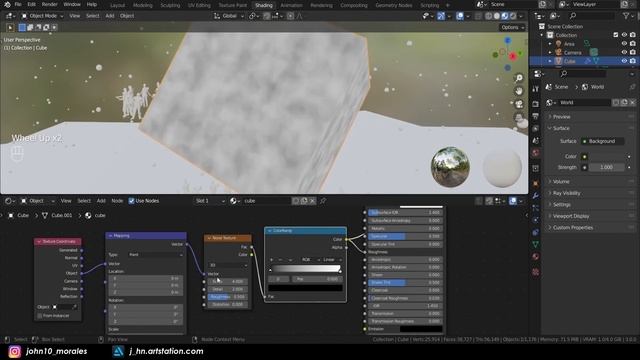Toggle viewport overlays button
This screenshot has width=640, height=360.
[x=460, y=16]
